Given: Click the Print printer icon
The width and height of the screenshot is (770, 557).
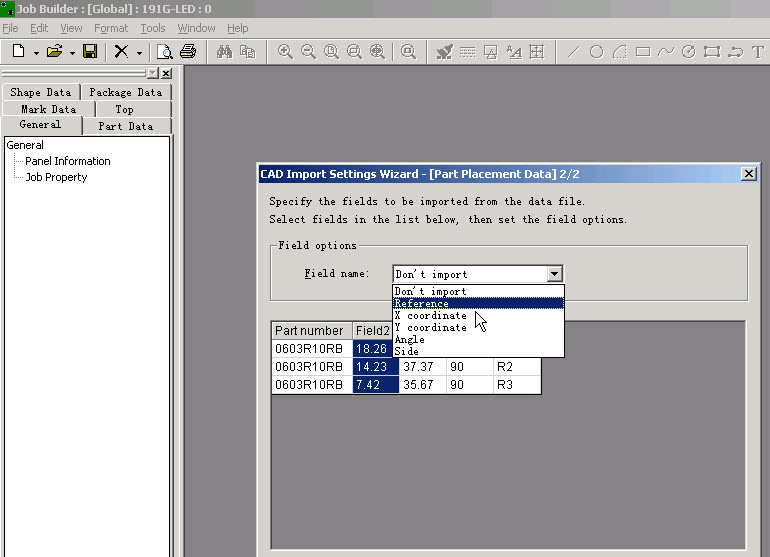Looking at the screenshot, I should (188, 51).
